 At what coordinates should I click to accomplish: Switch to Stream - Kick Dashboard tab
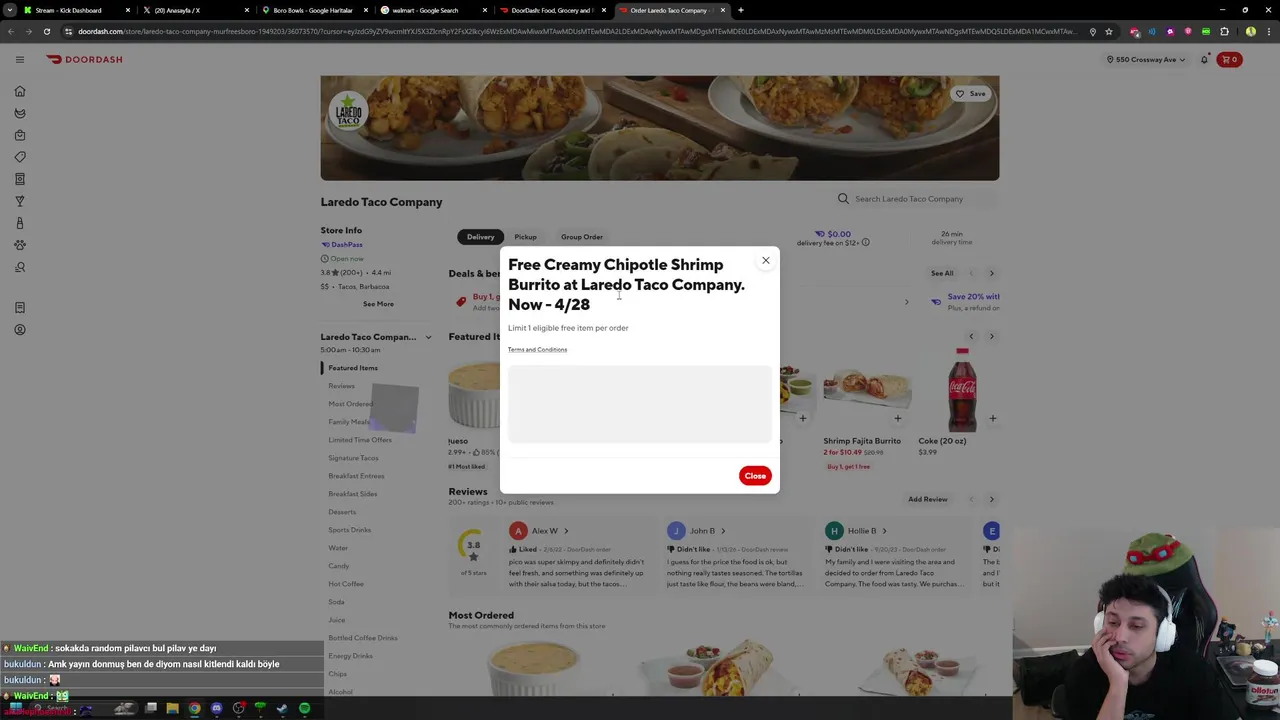coord(76,10)
